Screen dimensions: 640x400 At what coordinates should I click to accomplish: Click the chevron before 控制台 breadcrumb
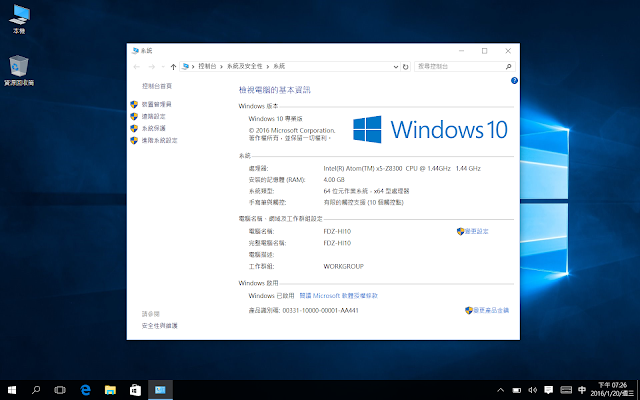[193, 67]
